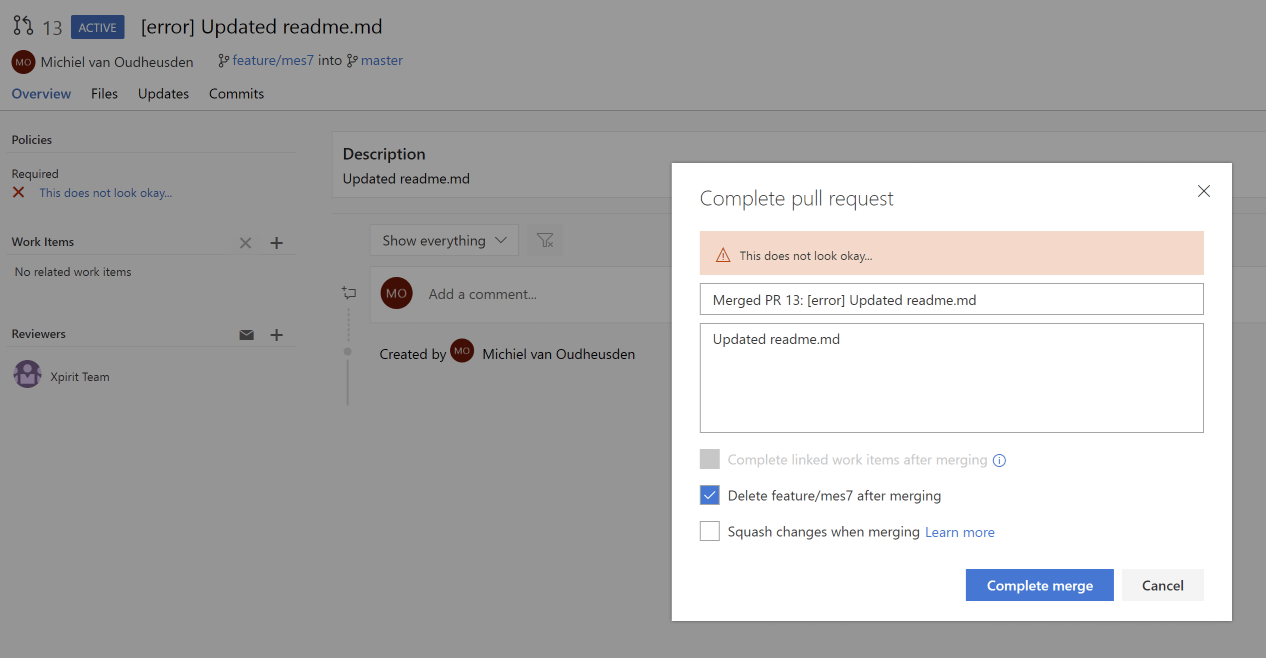1266x658 pixels.
Task: Open the Learn more link
Action: 959,532
